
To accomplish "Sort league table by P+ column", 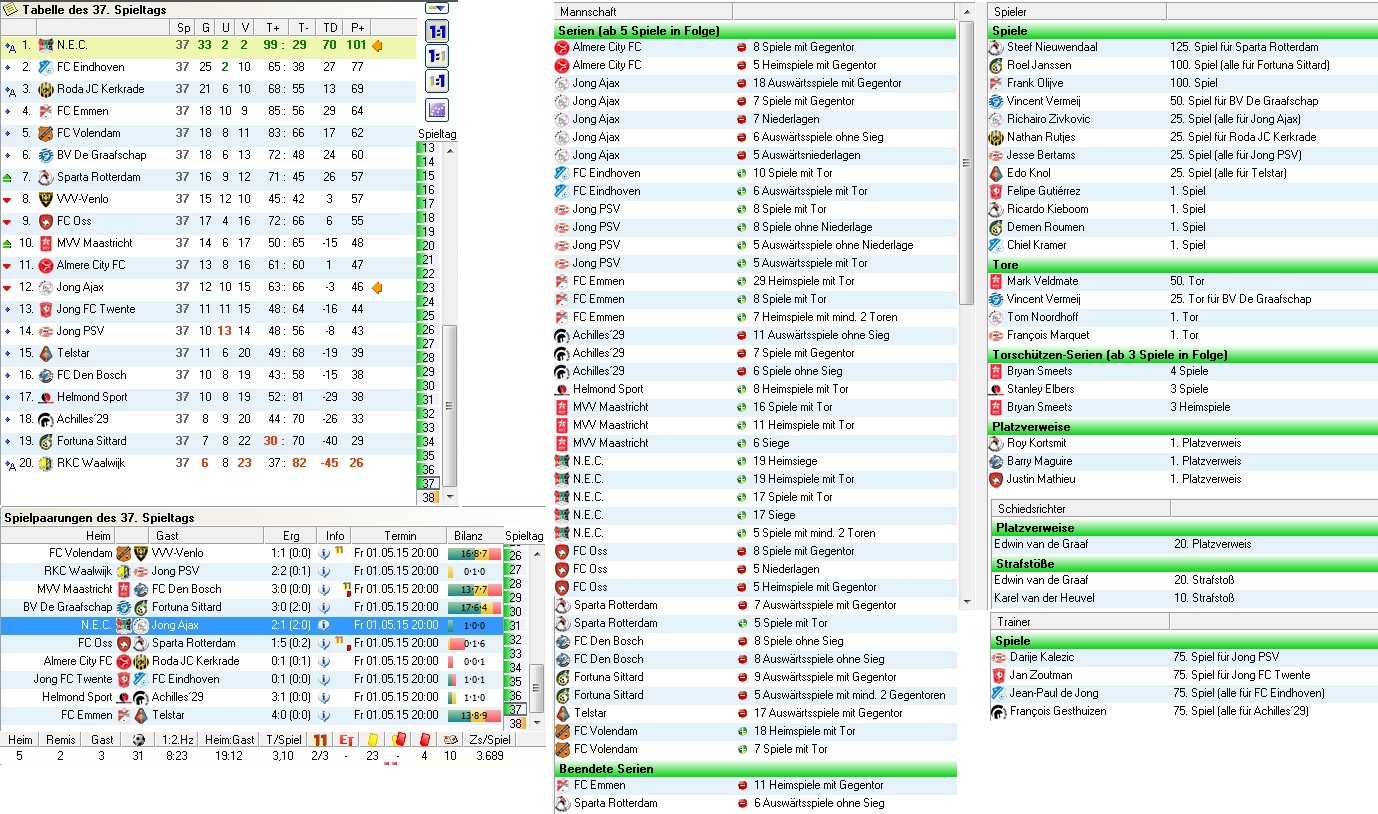I will 356,28.
